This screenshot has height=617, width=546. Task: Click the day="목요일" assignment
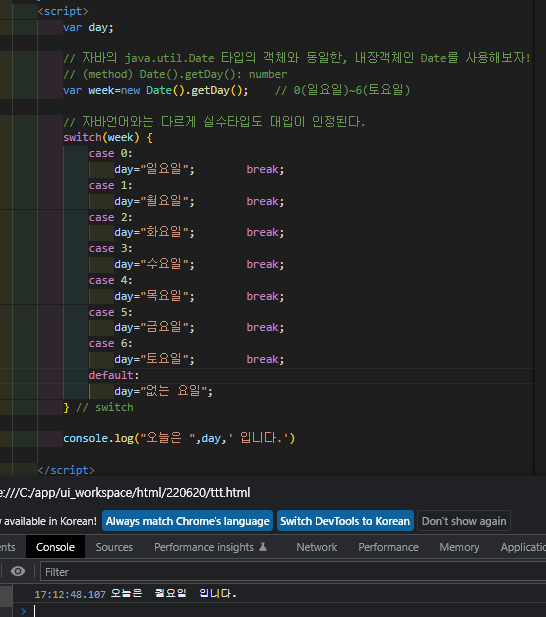(154, 296)
